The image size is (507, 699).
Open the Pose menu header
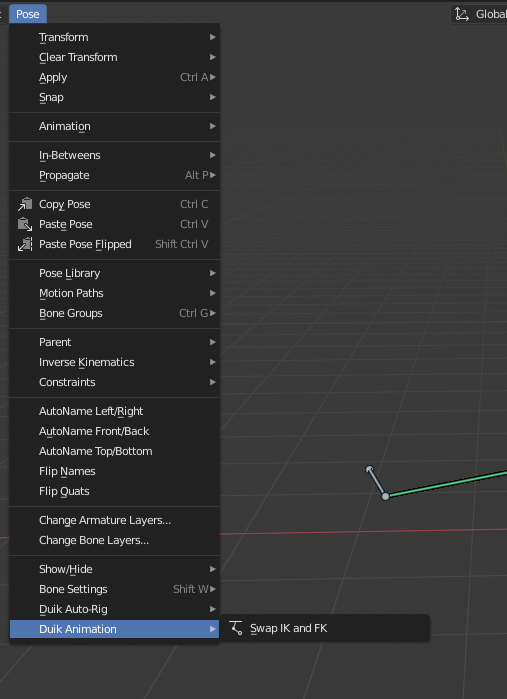pyautogui.click(x=28, y=14)
